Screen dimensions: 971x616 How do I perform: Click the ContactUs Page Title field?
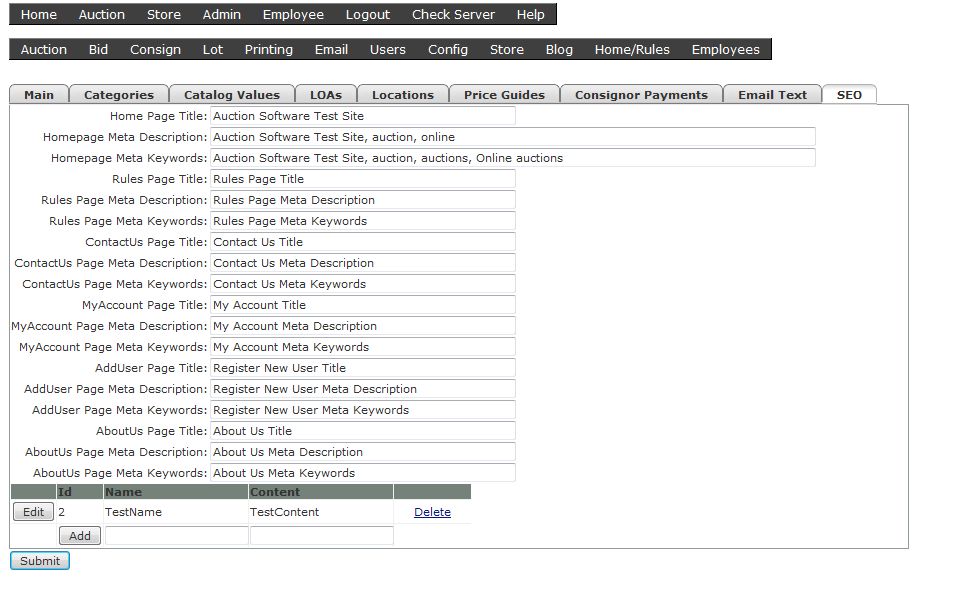pos(363,242)
